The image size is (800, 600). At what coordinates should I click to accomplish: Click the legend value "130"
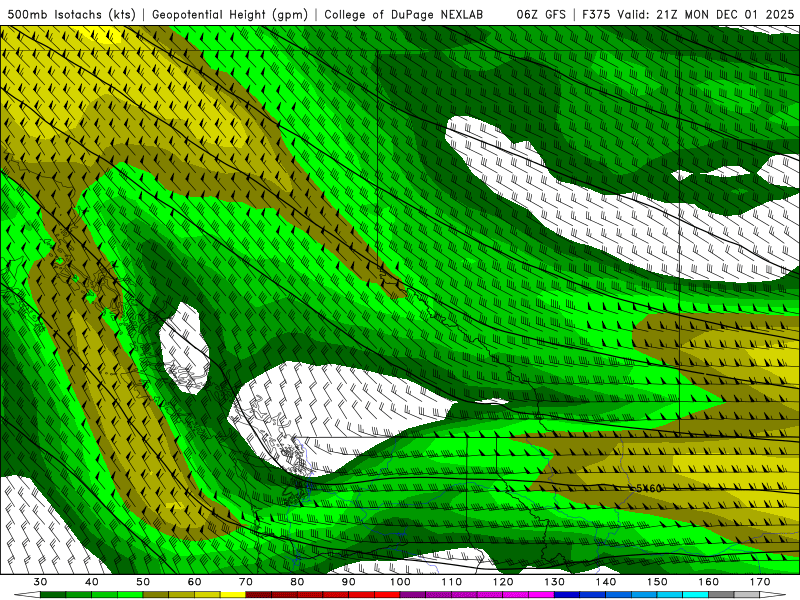click(555, 582)
